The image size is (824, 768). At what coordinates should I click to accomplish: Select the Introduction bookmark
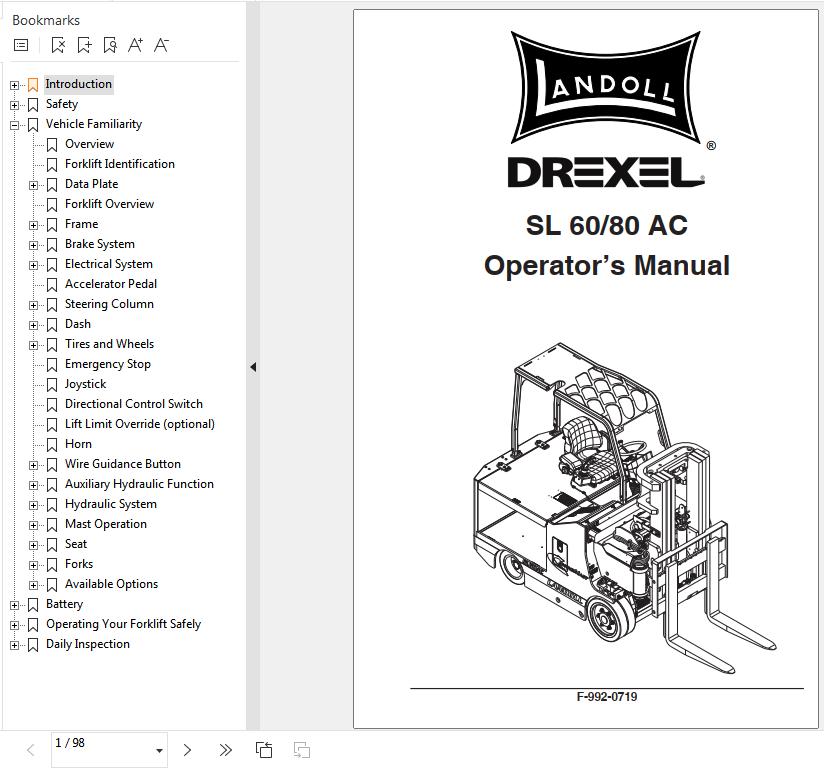pyautogui.click(x=78, y=84)
